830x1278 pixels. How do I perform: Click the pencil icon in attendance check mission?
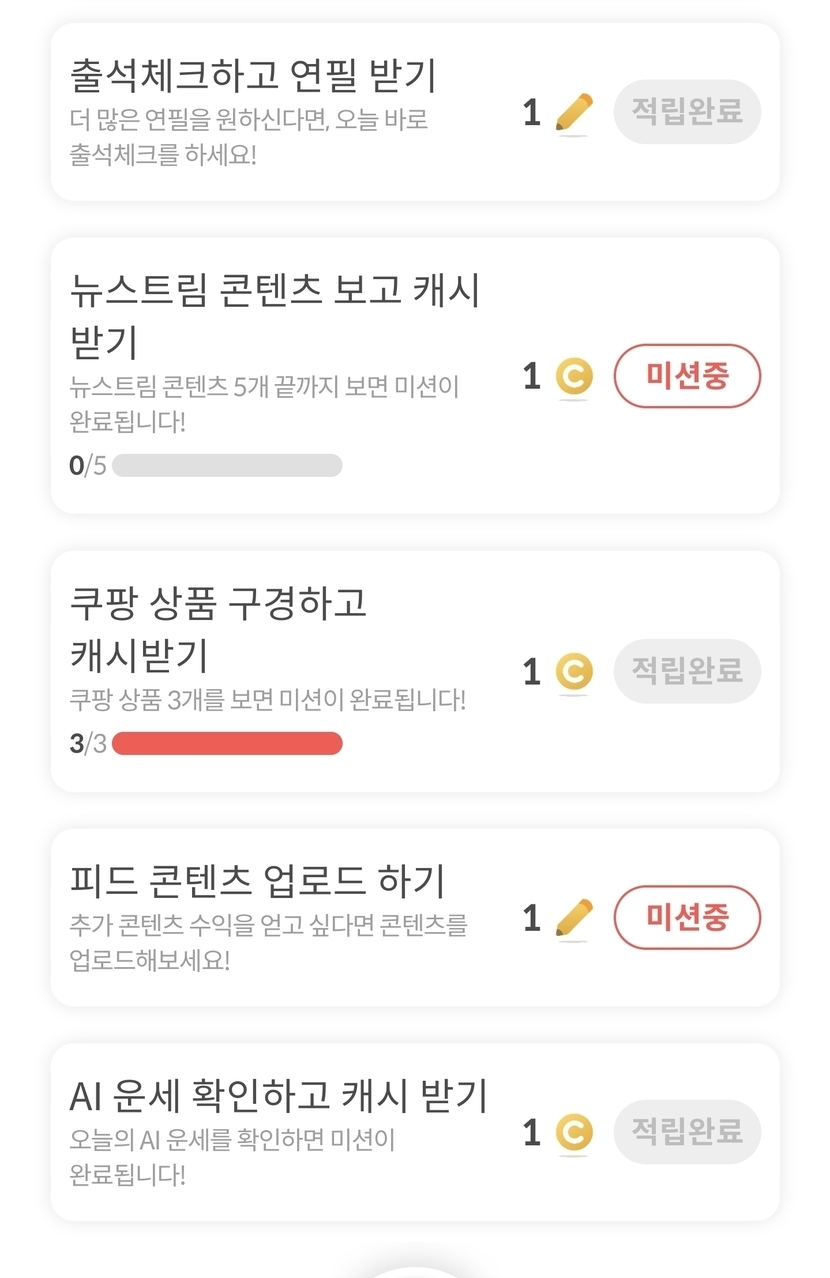coord(574,113)
